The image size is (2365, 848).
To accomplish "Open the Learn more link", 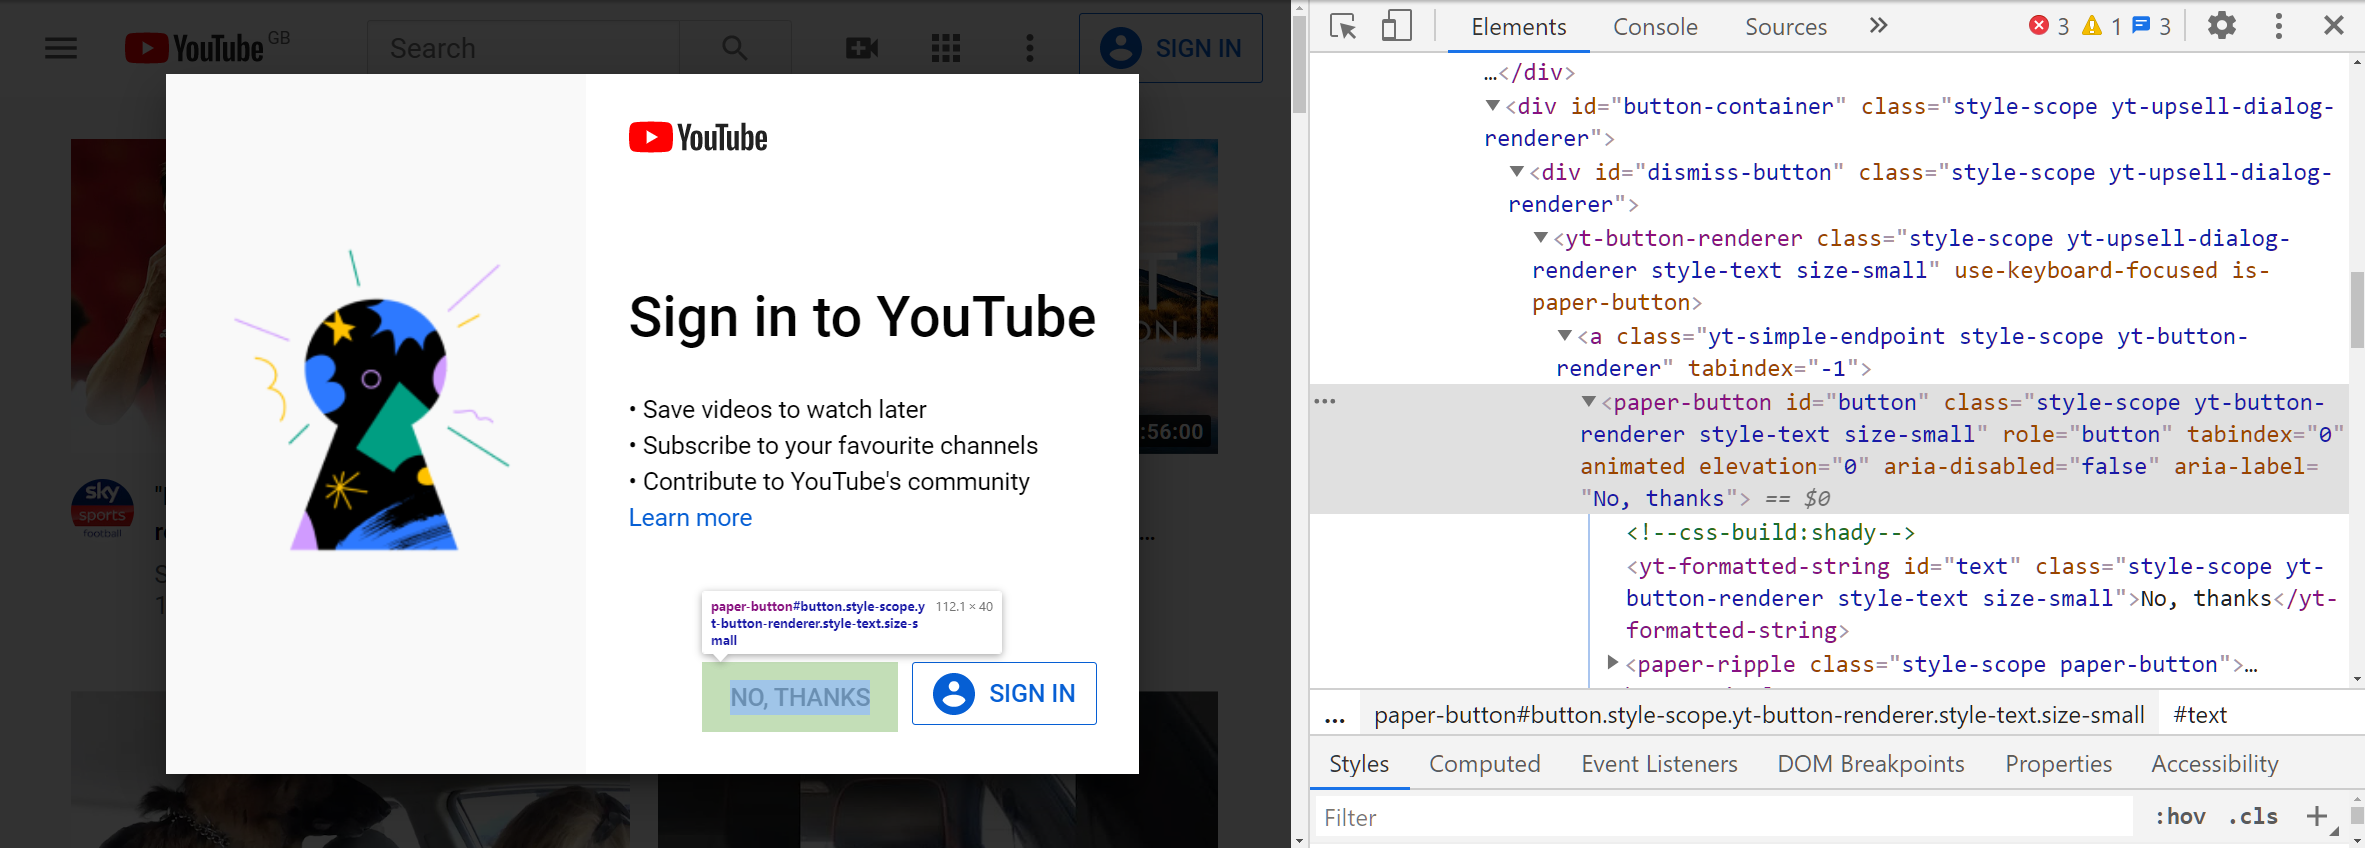I will pyautogui.click(x=690, y=518).
